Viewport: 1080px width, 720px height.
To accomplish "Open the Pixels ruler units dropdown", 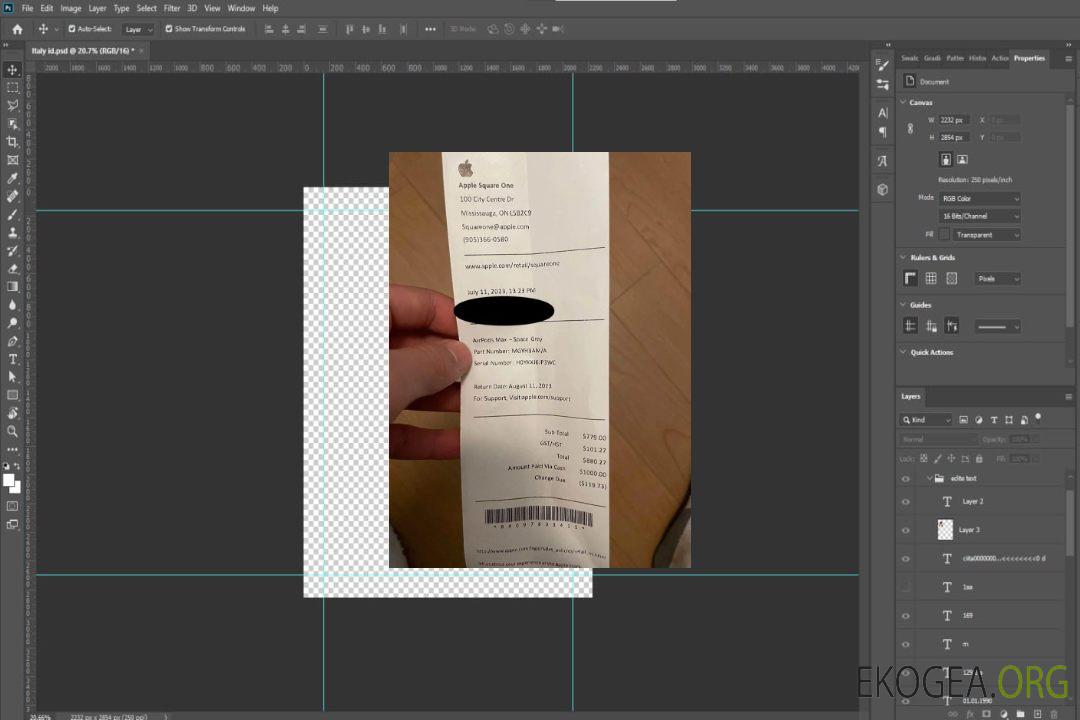I will click(x=998, y=279).
